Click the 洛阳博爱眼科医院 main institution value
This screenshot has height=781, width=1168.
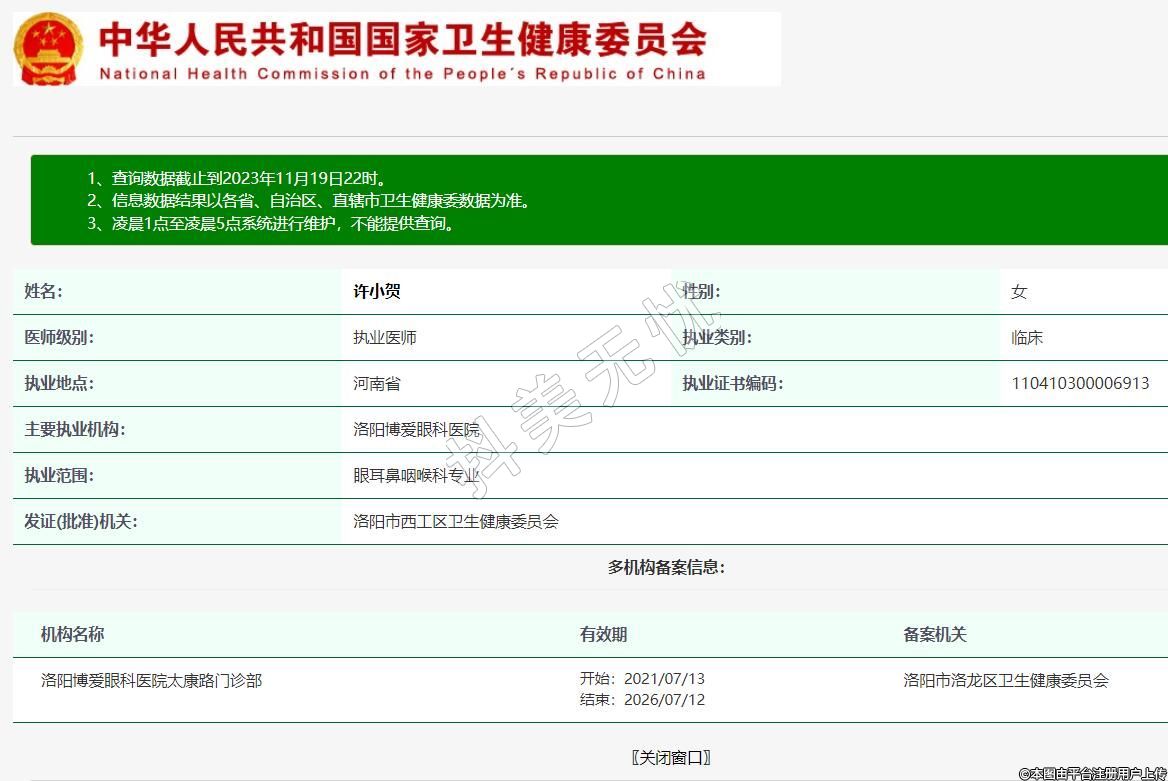[x=416, y=430]
